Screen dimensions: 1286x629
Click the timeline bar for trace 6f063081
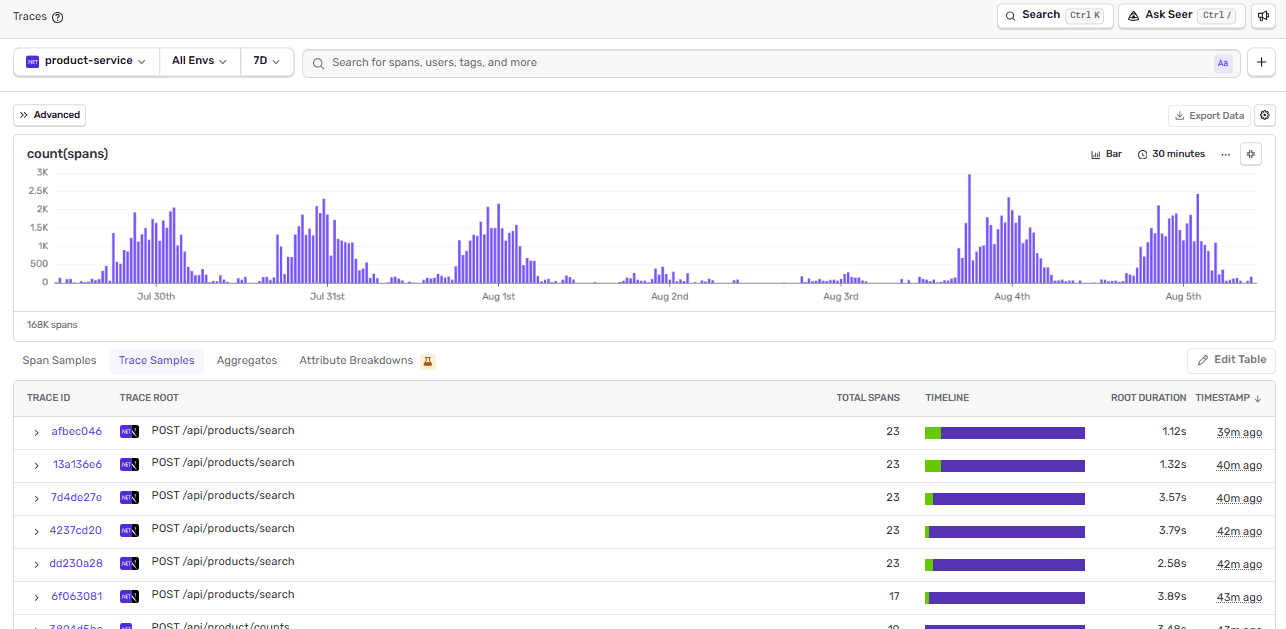[x=1005, y=598]
